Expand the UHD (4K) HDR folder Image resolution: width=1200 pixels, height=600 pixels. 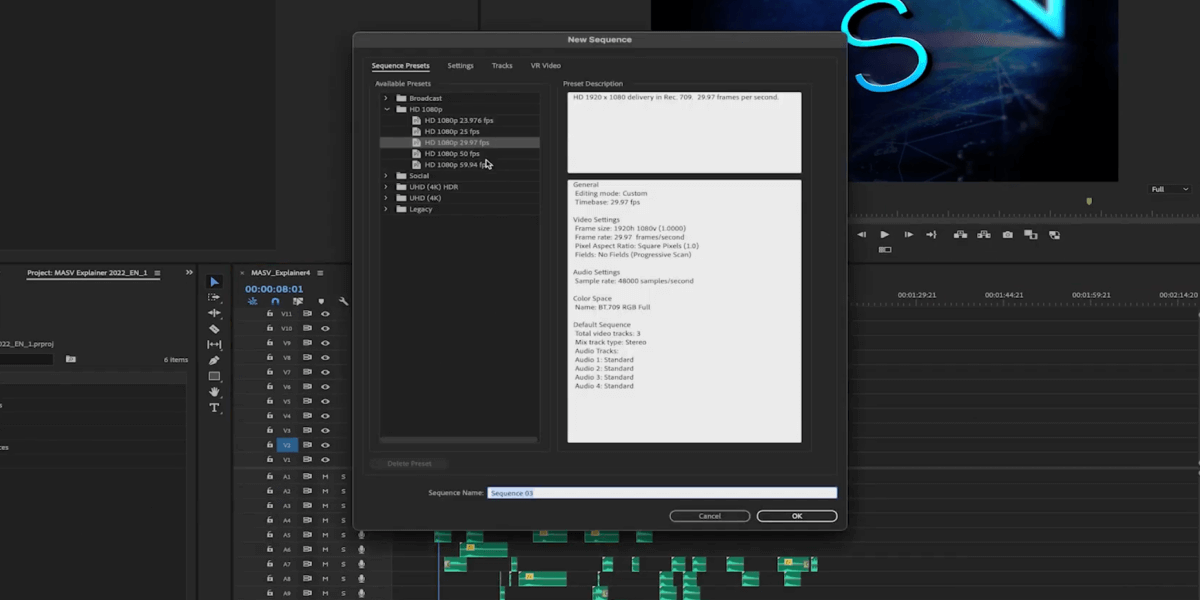[x=386, y=187]
